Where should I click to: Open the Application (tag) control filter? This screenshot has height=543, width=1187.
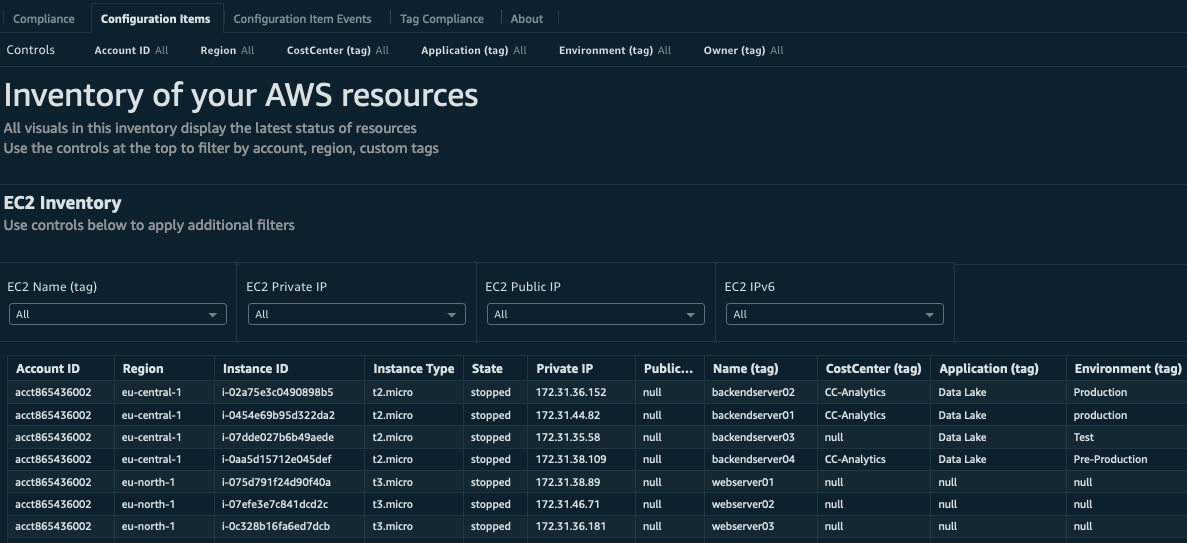(x=473, y=51)
